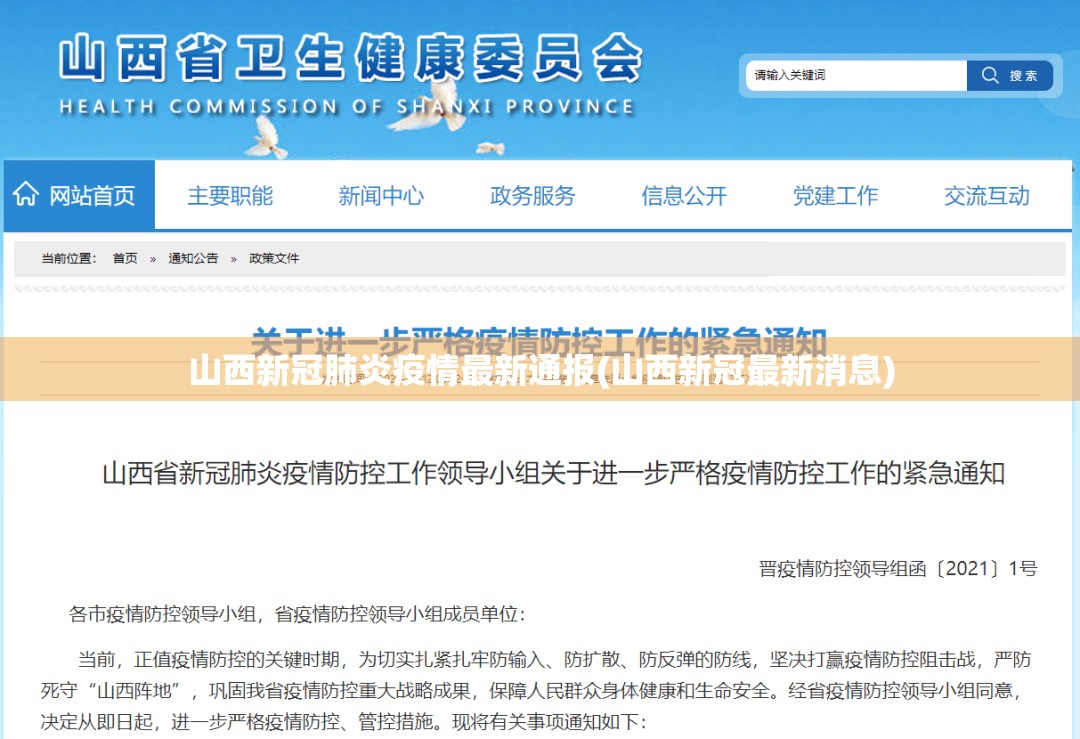Click paragraph text starting 当前，正值疫情防控的关键时期
Screen dimensions: 1080x739
pyautogui.click(x=536, y=690)
